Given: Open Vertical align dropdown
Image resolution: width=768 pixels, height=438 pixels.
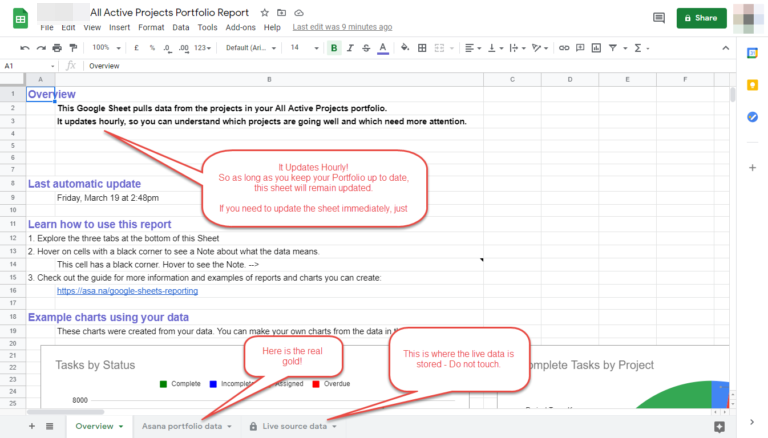Looking at the screenshot, I should coord(495,48).
